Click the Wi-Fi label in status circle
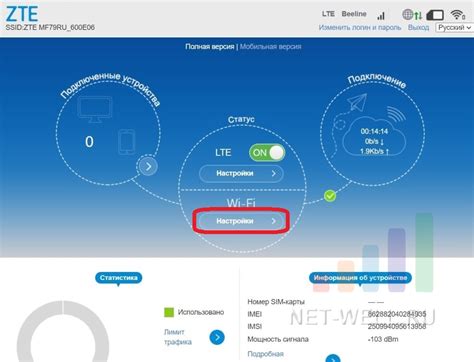 (x=241, y=203)
